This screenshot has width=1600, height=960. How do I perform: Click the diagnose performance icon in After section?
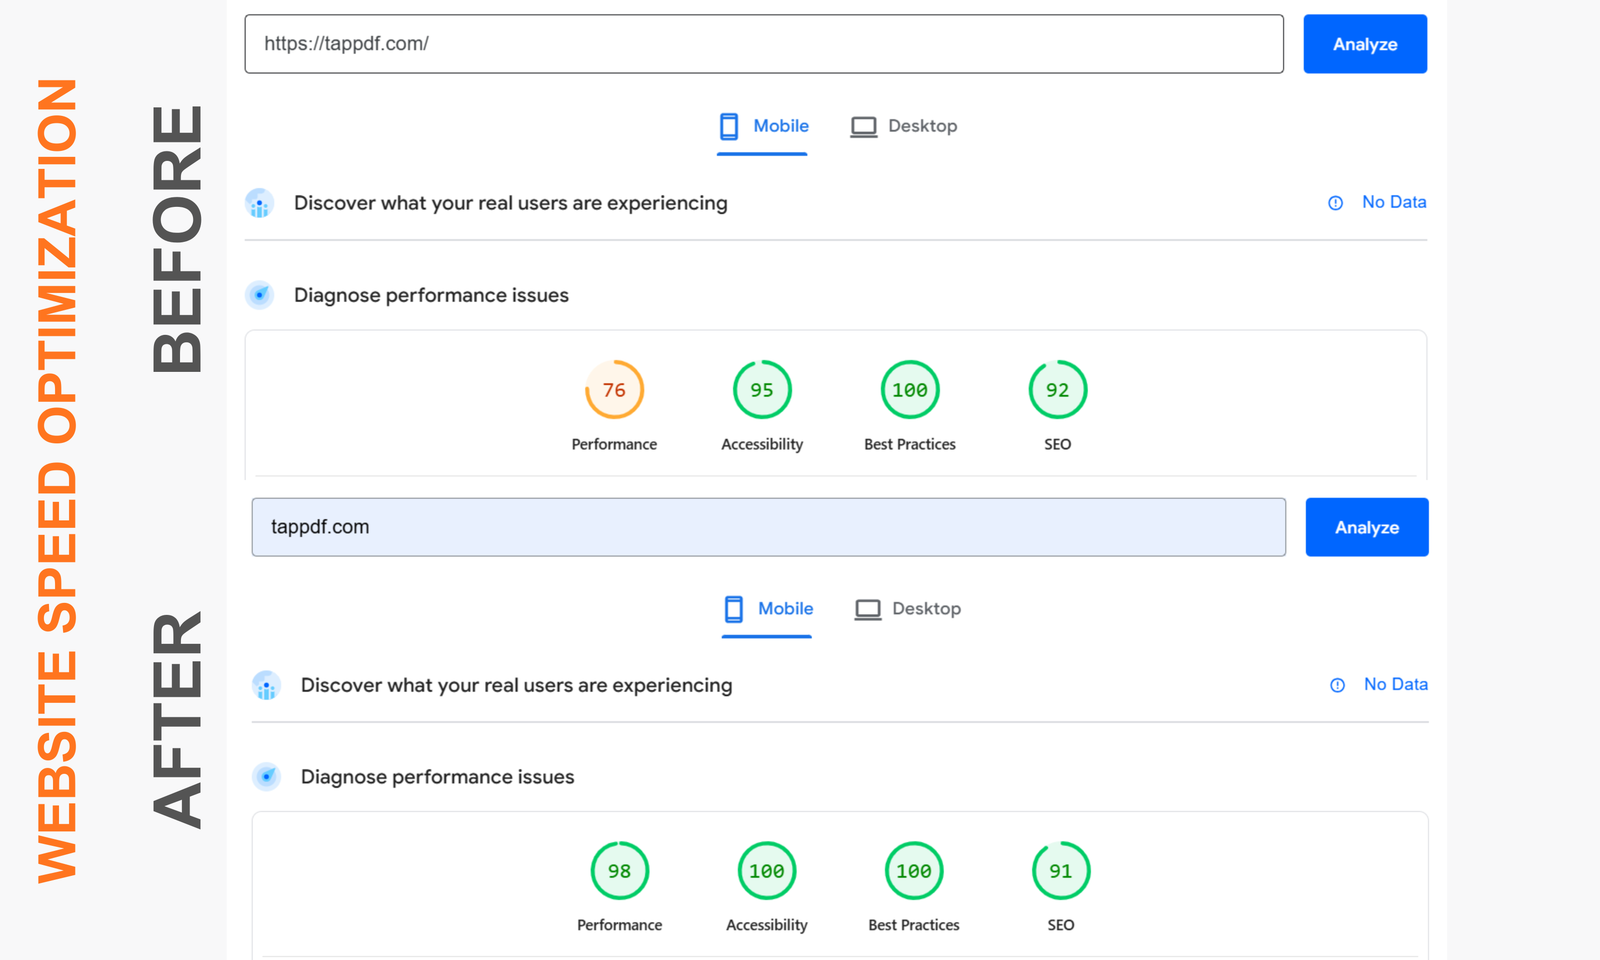coord(267,777)
